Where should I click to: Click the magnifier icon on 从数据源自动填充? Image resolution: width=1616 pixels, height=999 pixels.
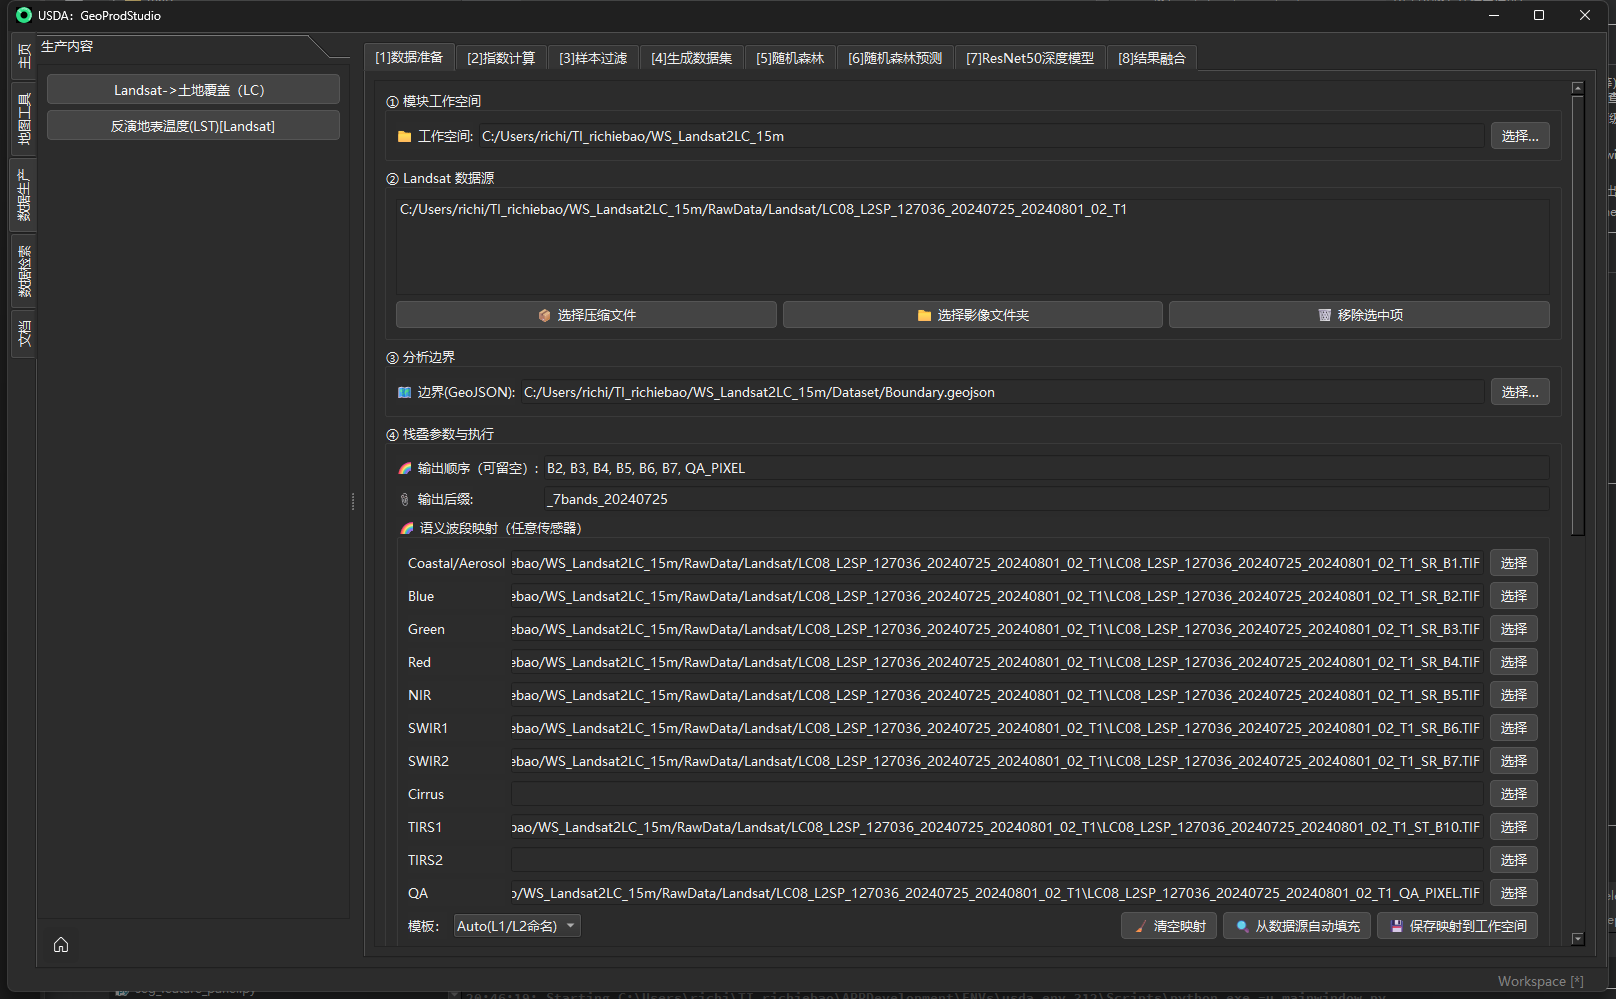click(x=1242, y=926)
